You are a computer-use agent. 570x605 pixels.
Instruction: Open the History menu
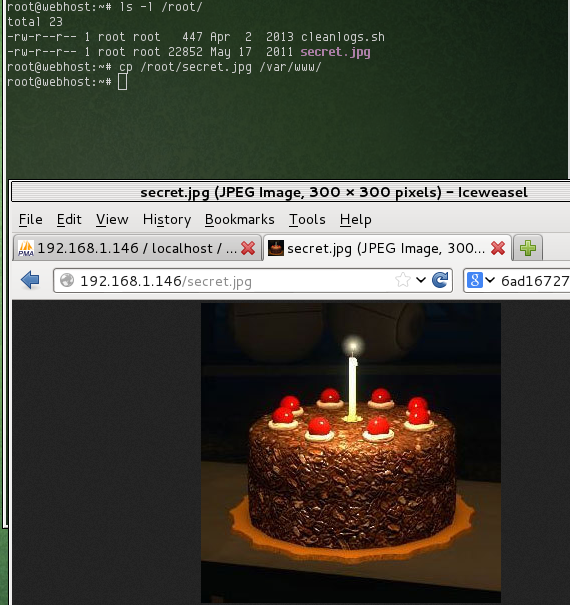click(167, 220)
